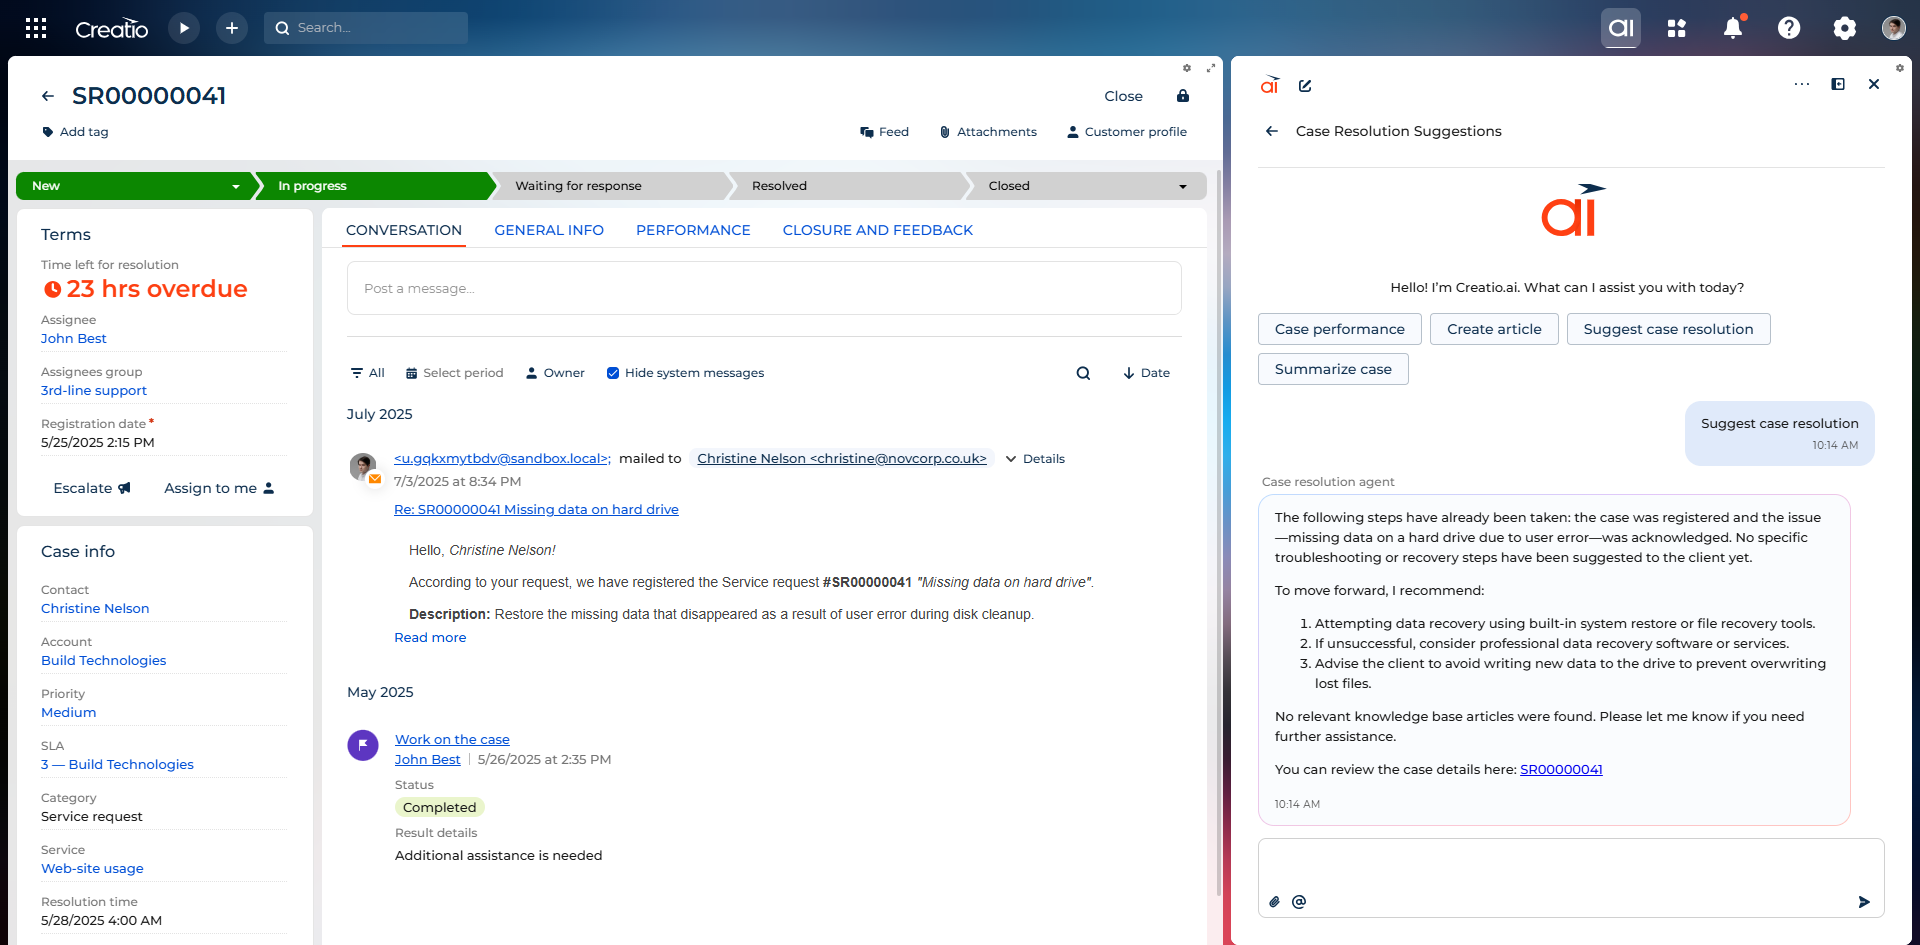The height and width of the screenshot is (945, 1920).
Task: Select the In progress stage
Action: 376,186
